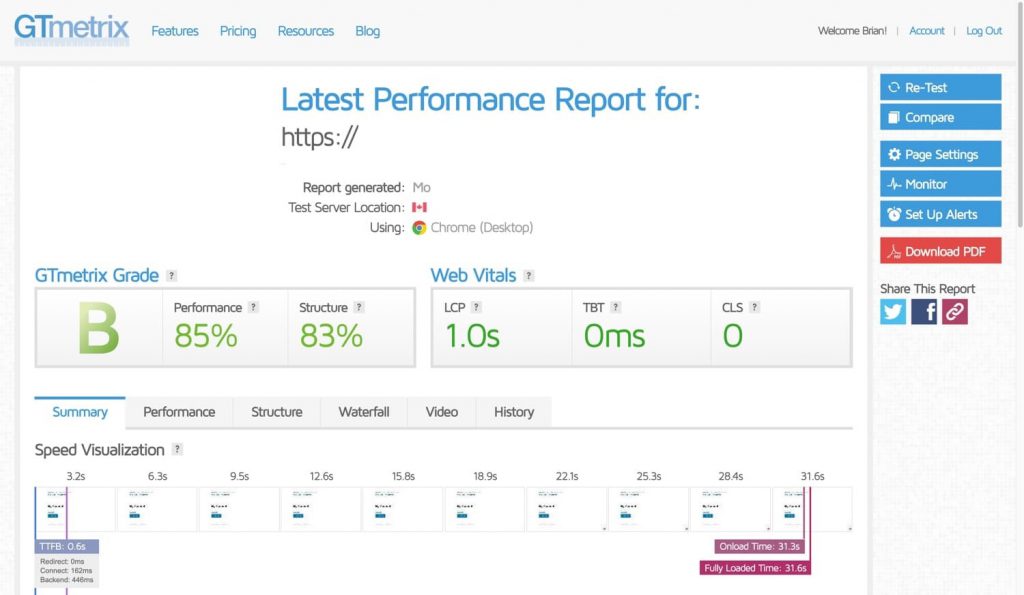Open the Features menu
This screenshot has width=1024, height=595.
174,31
